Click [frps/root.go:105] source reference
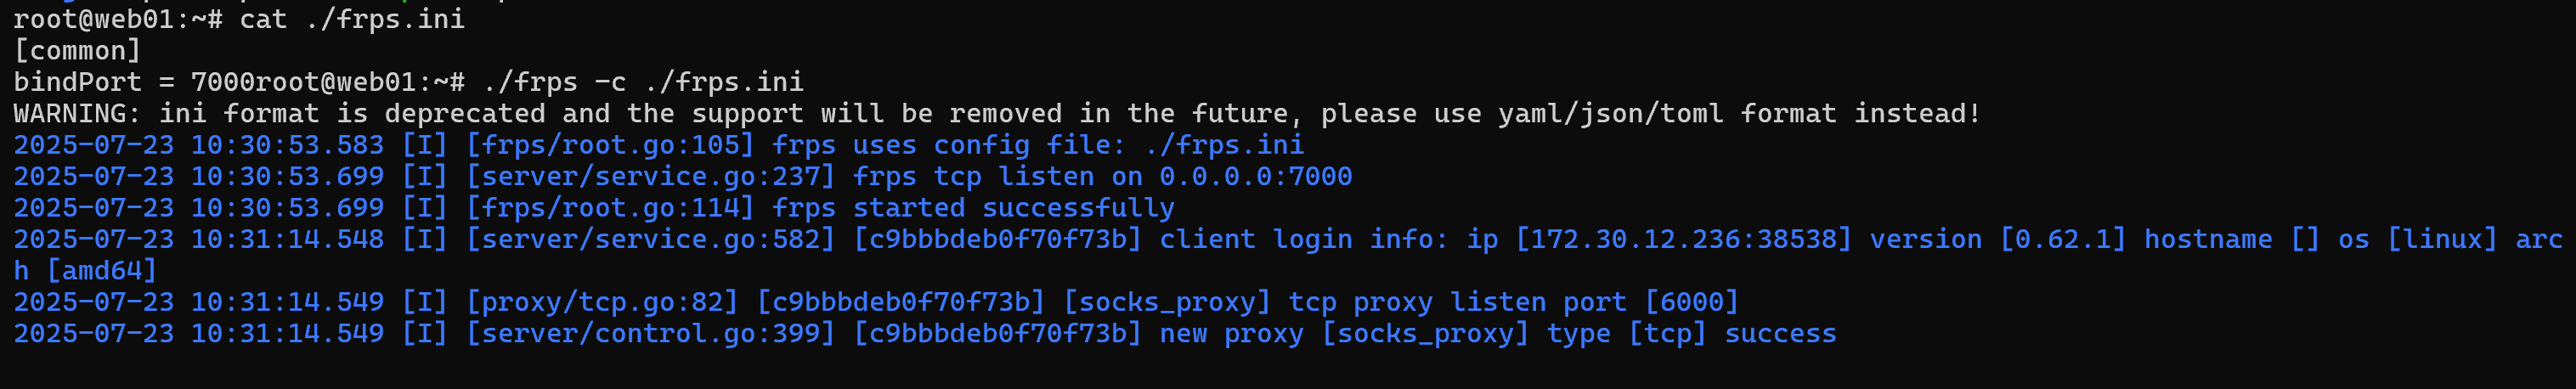2576x389 pixels. (610, 145)
